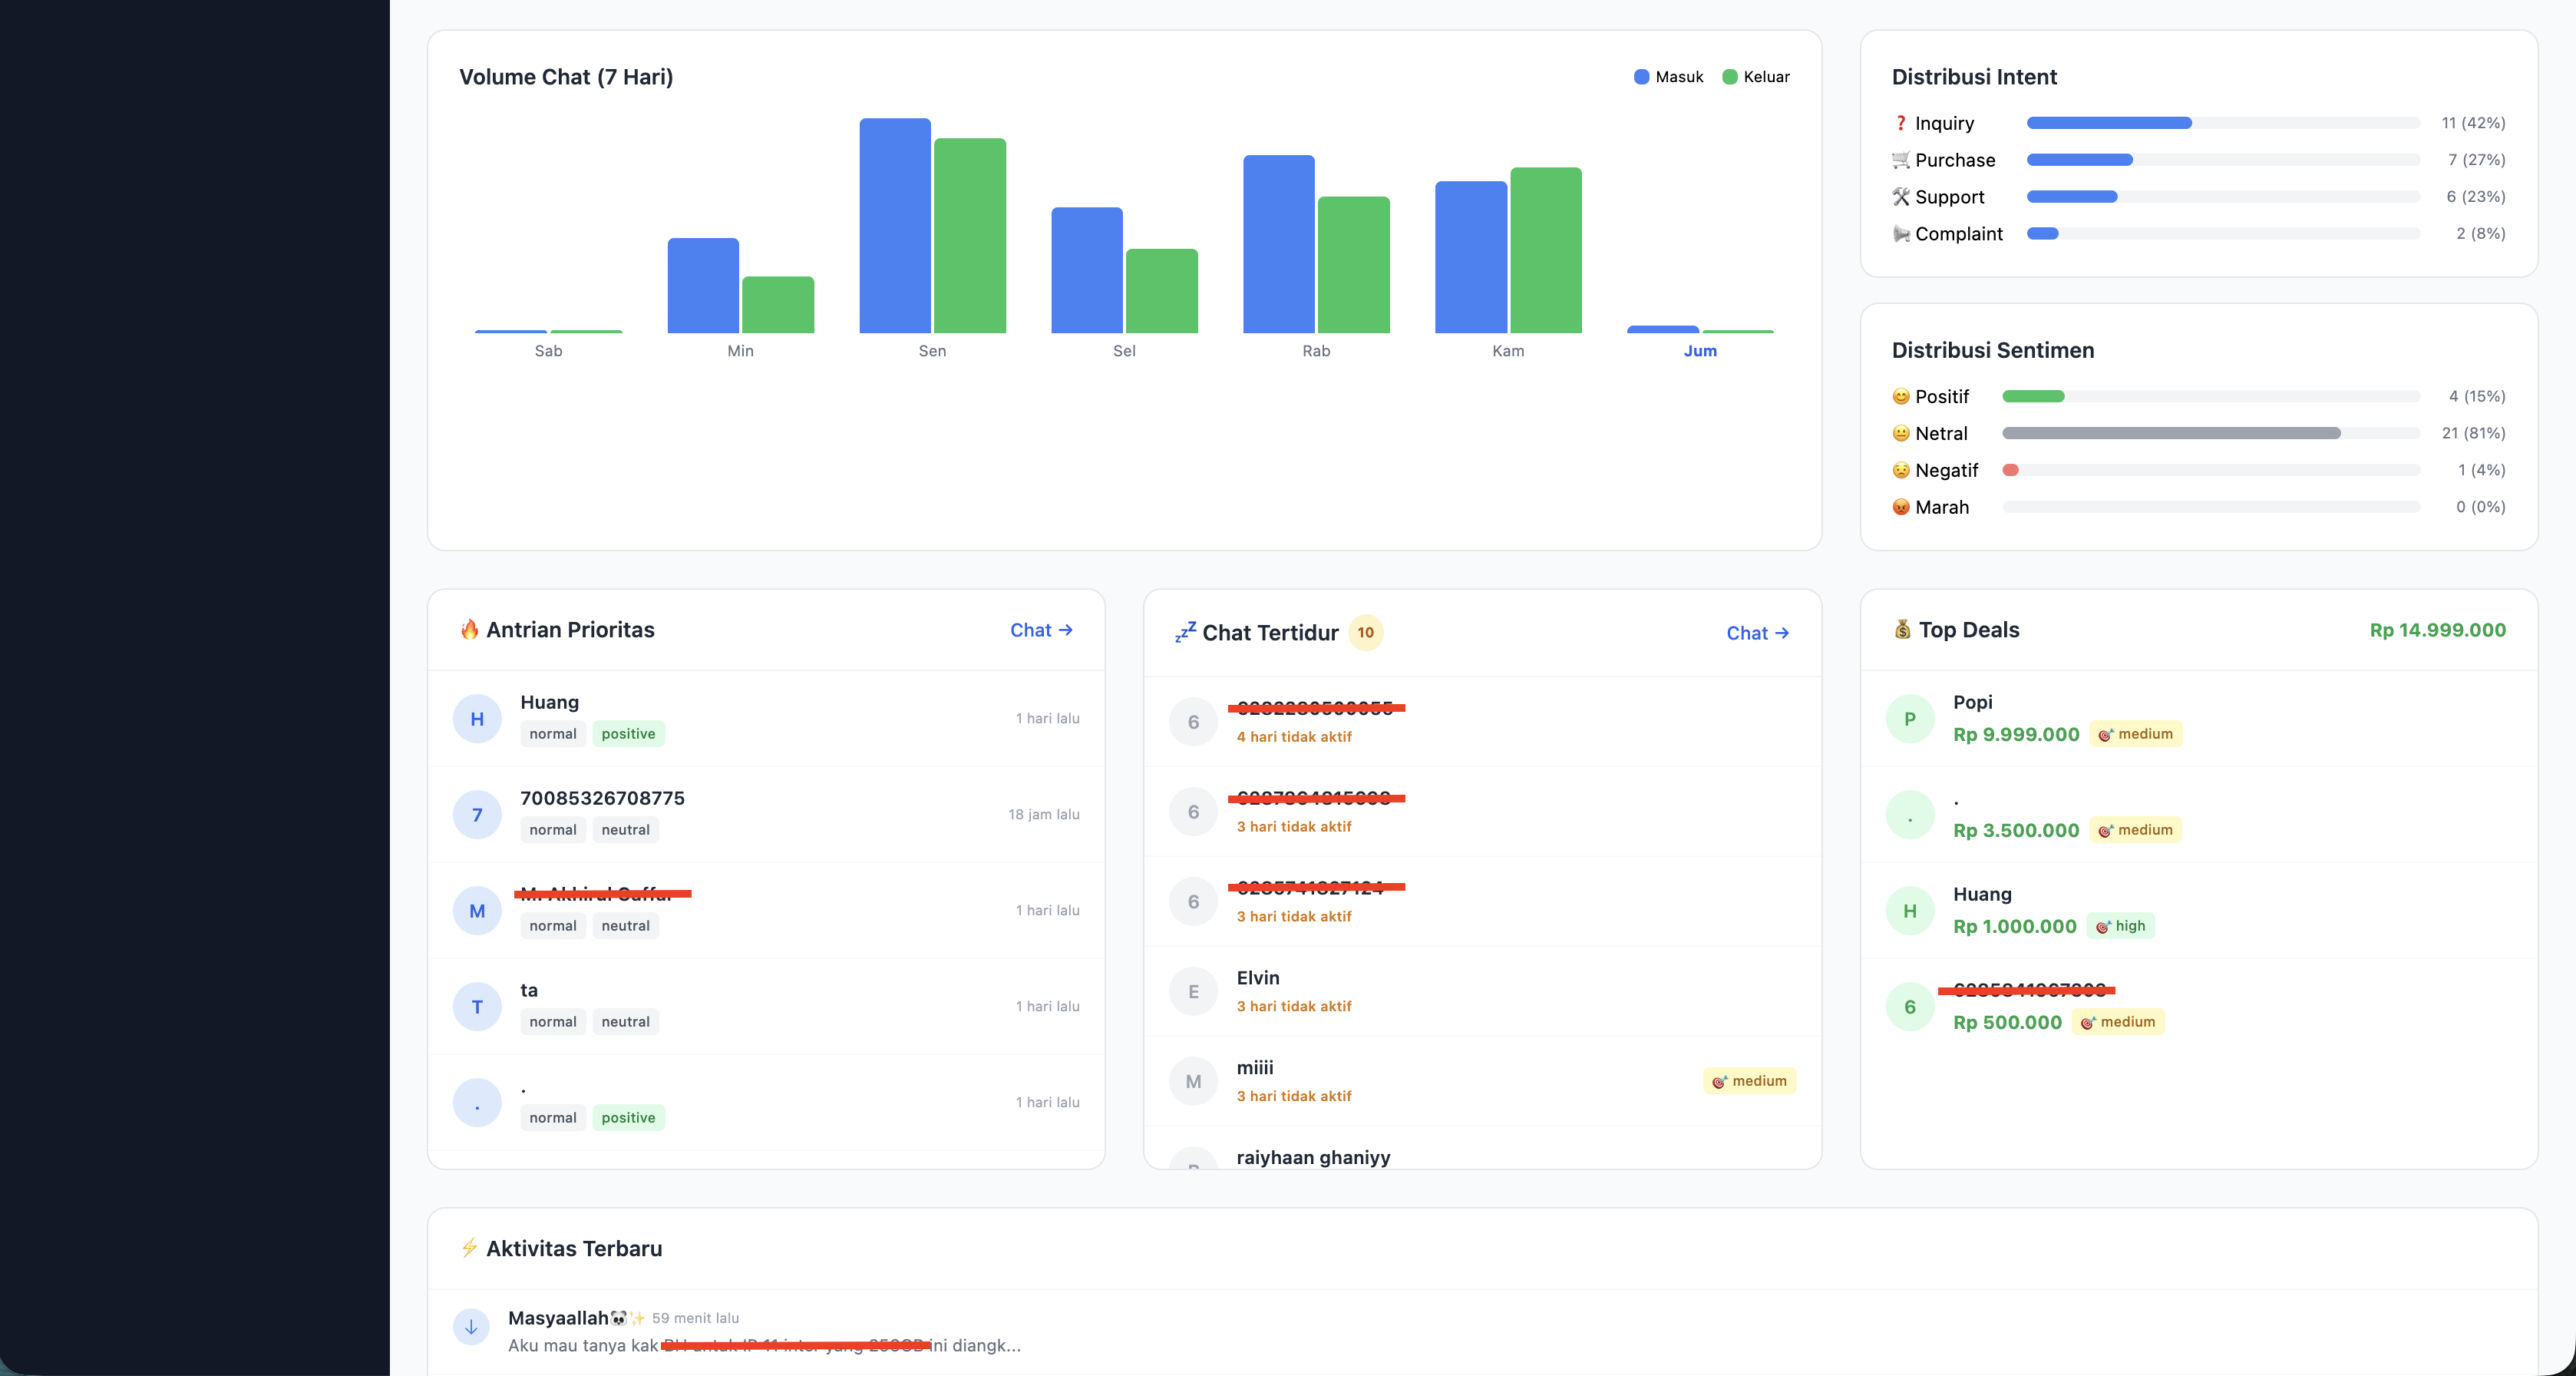Click the incoming arrow icon on Masyaallah activity
Image resolution: width=2576 pixels, height=1376 pixels.
coord(471,1327)
